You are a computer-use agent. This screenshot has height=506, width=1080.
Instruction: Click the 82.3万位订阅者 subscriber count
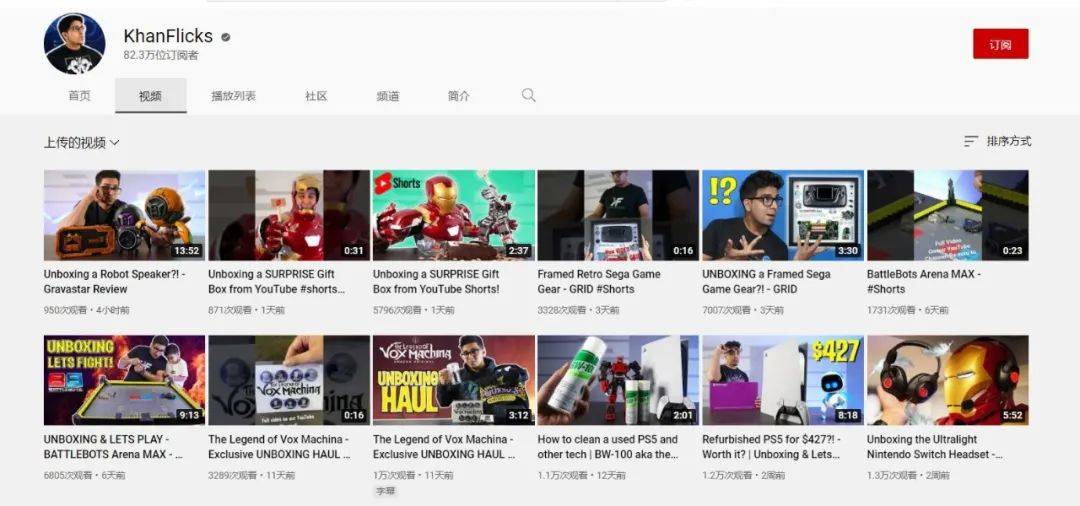(x=161, y=56)
